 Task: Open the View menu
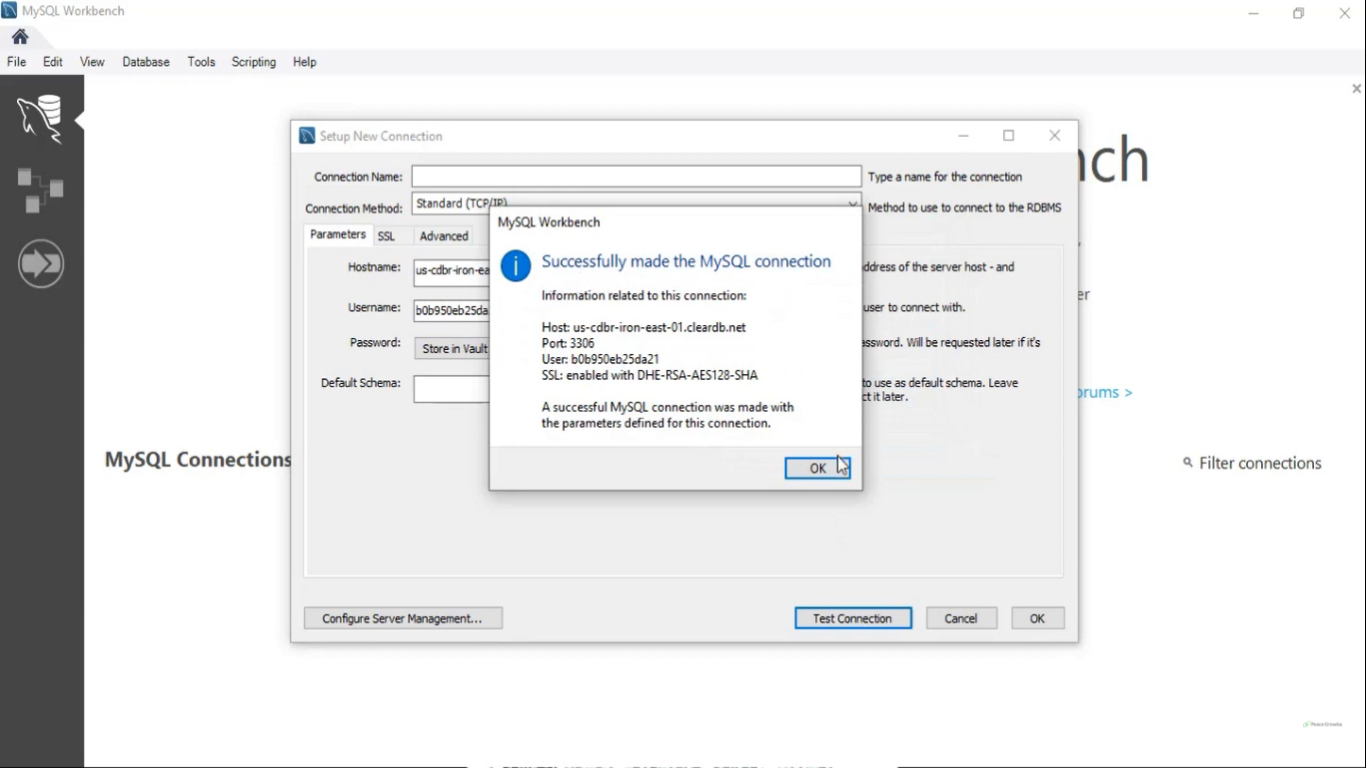click(92, 62)
